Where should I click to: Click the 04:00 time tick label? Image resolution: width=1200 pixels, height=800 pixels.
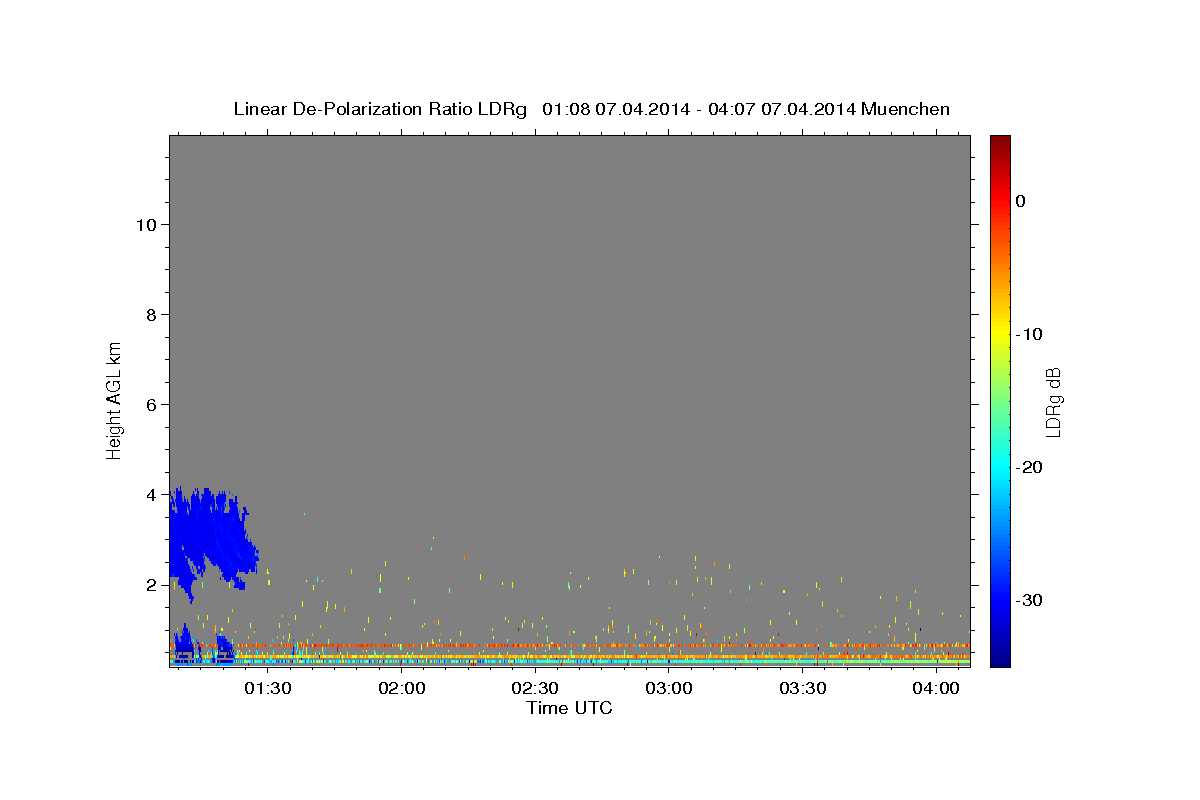pos(936,688)
